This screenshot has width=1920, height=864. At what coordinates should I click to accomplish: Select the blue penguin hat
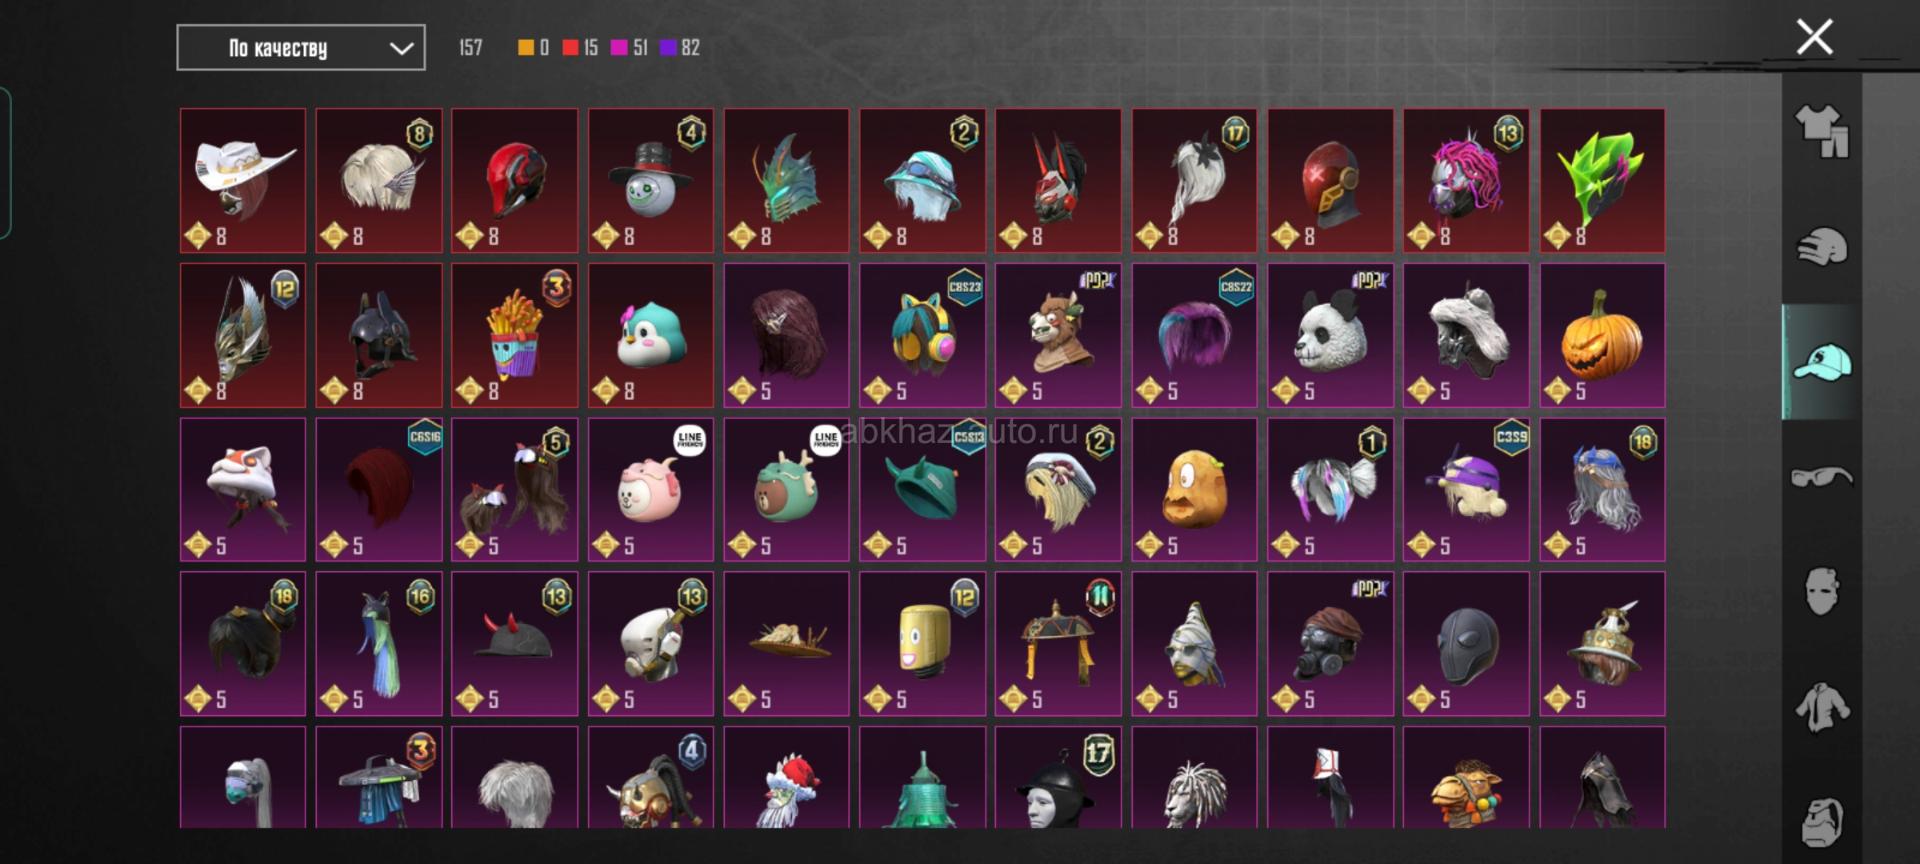click(651, 335)
